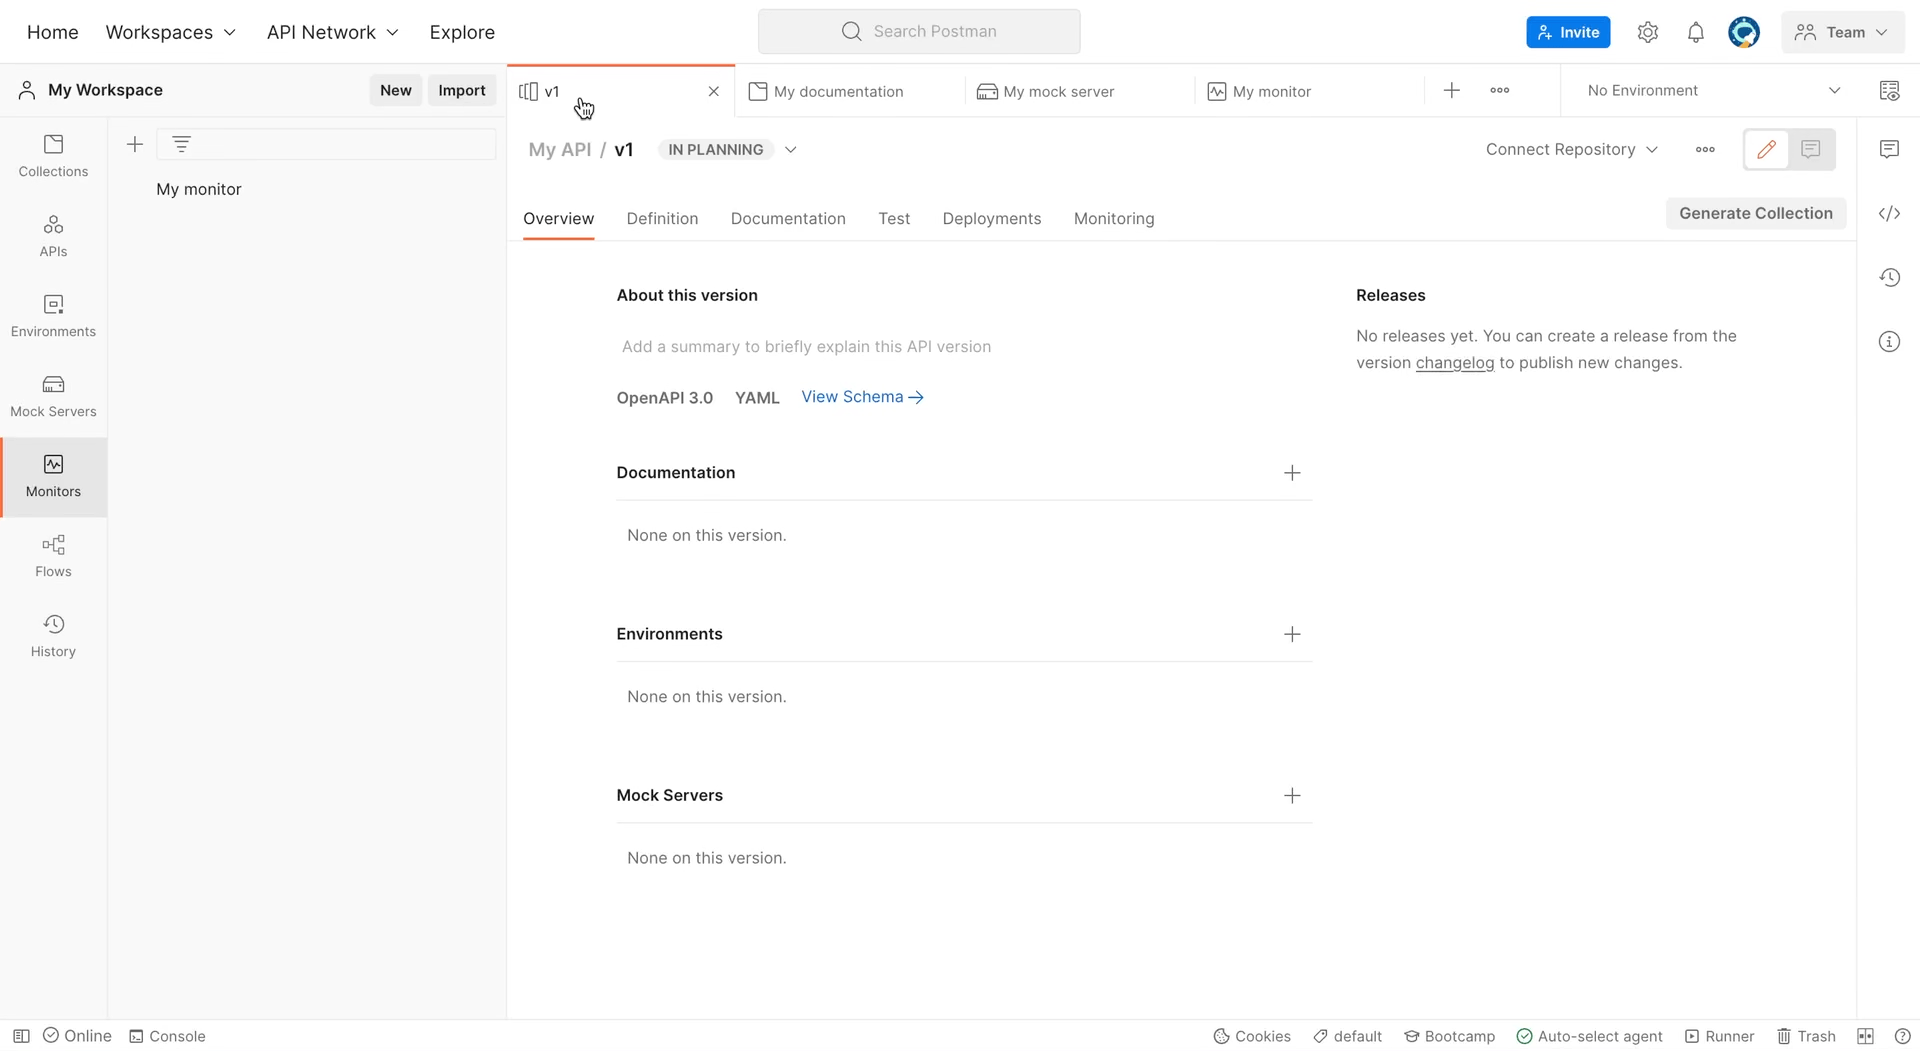1920x1052 pixels.
Task: Click the Search Postman field
Action: pos(919,31)
